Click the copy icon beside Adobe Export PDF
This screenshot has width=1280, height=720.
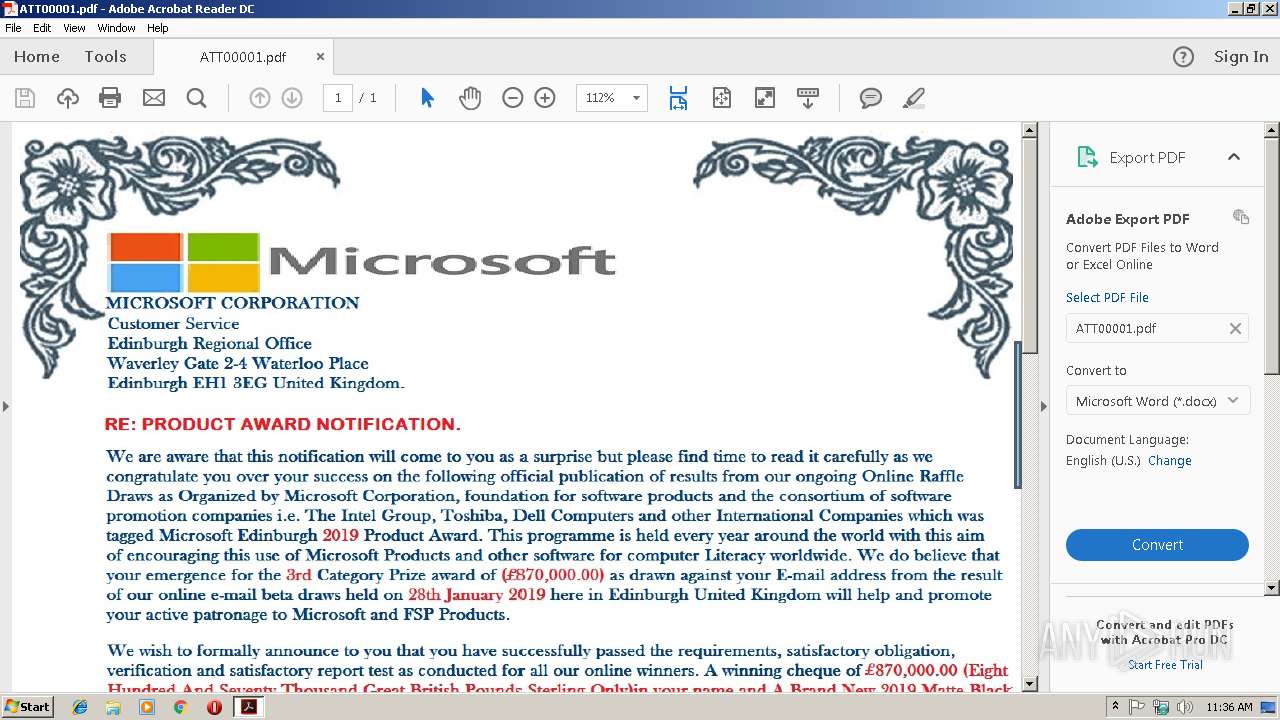1241,217
